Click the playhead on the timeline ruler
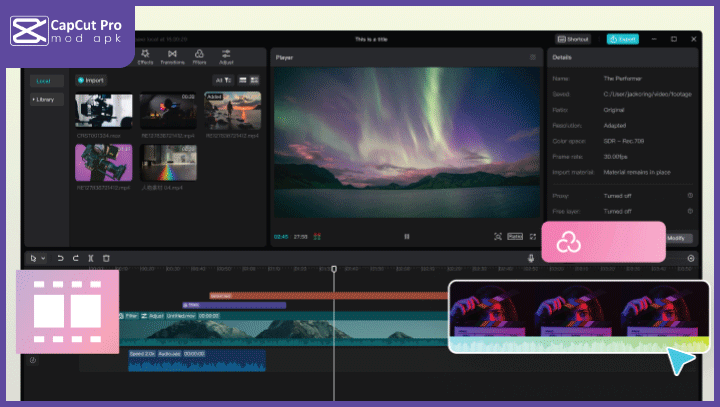This screenshot has height=407, width=720. click(x=334, y=269)
